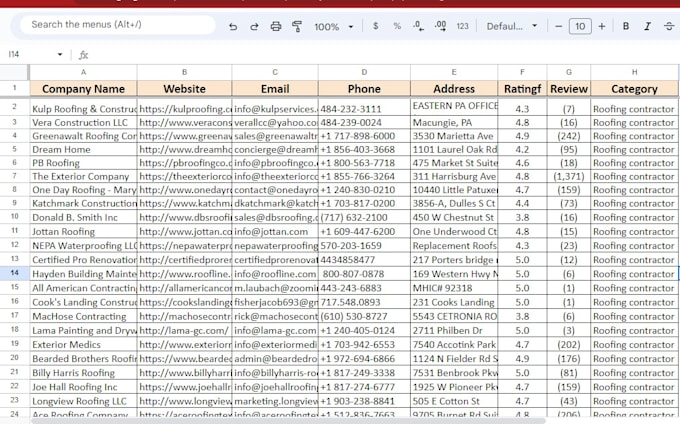680x424 pixels.
Task: Click the Website header cell
Action: (184, 88)
